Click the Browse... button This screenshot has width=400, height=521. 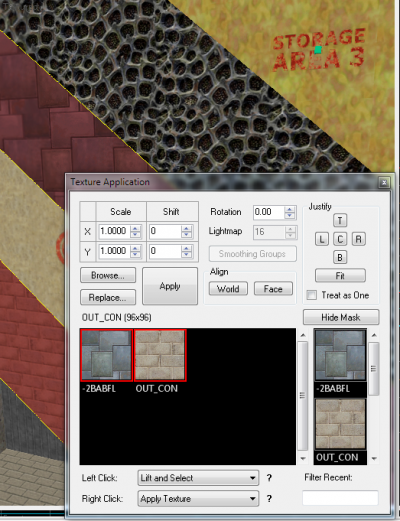click(108, 275)
